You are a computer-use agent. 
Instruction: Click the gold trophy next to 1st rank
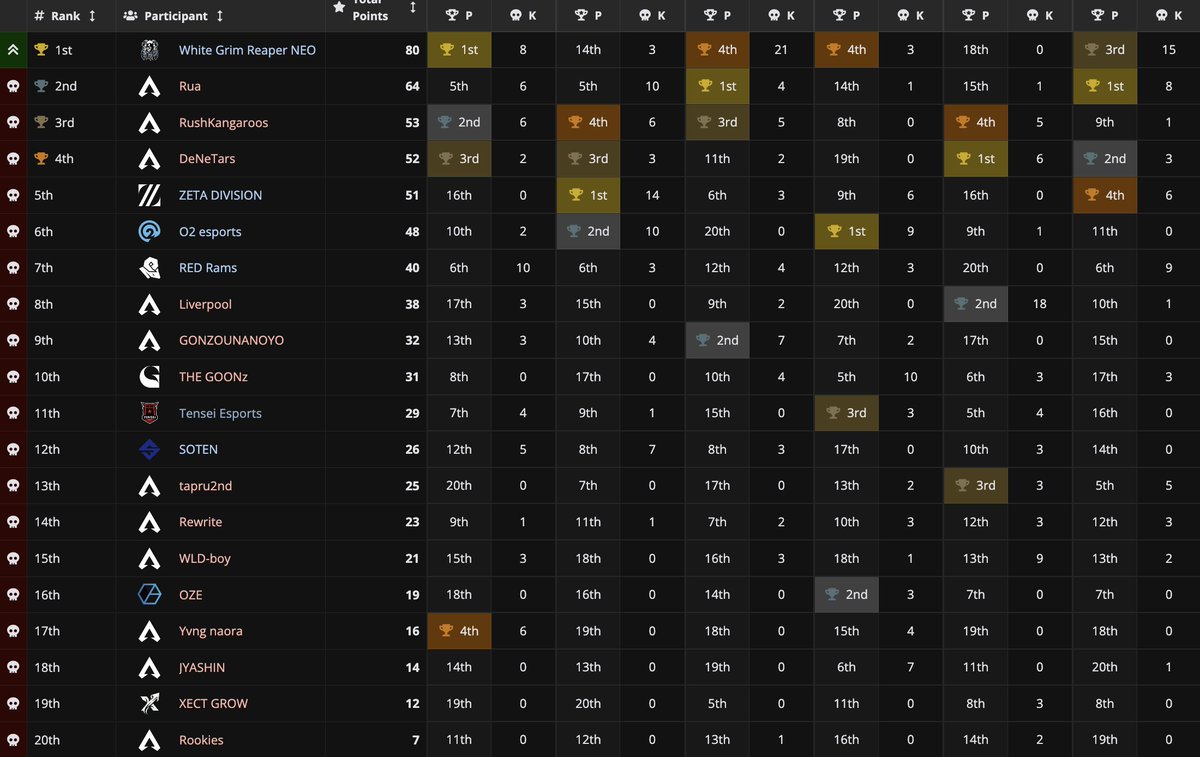click(41, 49)
